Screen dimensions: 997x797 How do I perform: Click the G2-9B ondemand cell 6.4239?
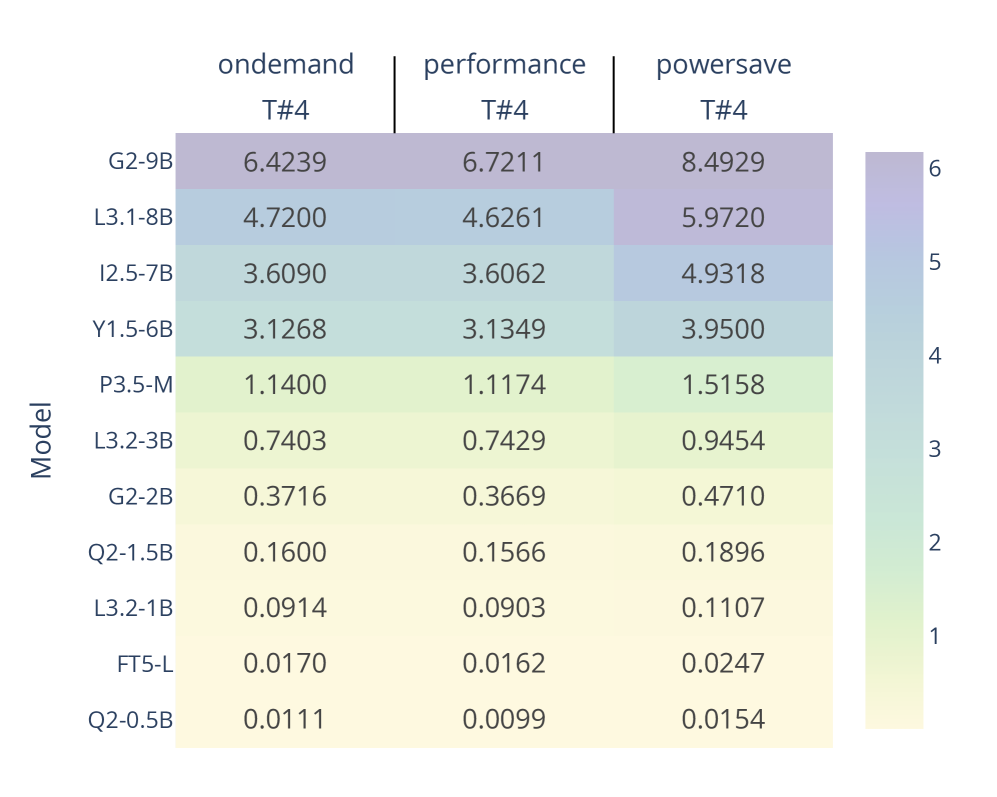(x=285, y=162)
